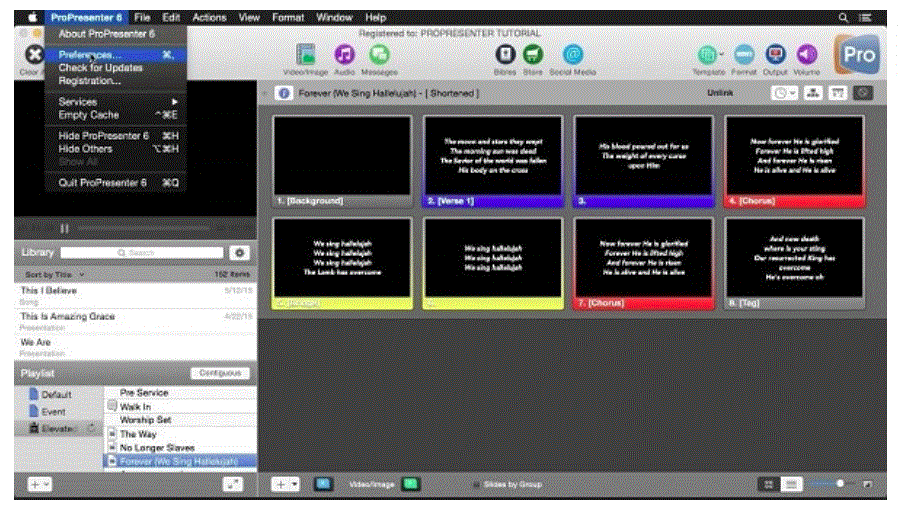
Task: Open the Format menu in menu bar
Action: tap(288, 18)
